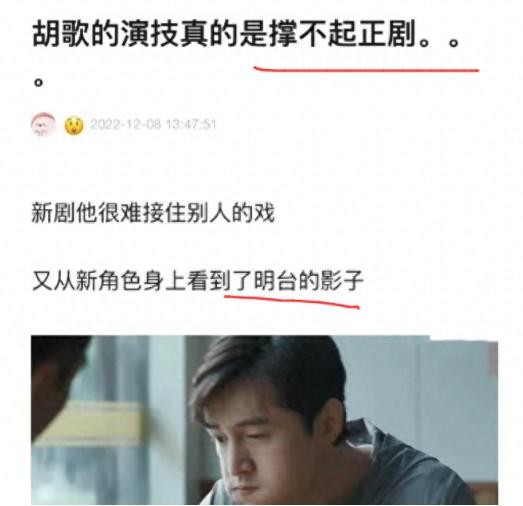Select the date portion 2022-12-08
The width and height of the screenshot is (523, 506).
tap(126, 124)
